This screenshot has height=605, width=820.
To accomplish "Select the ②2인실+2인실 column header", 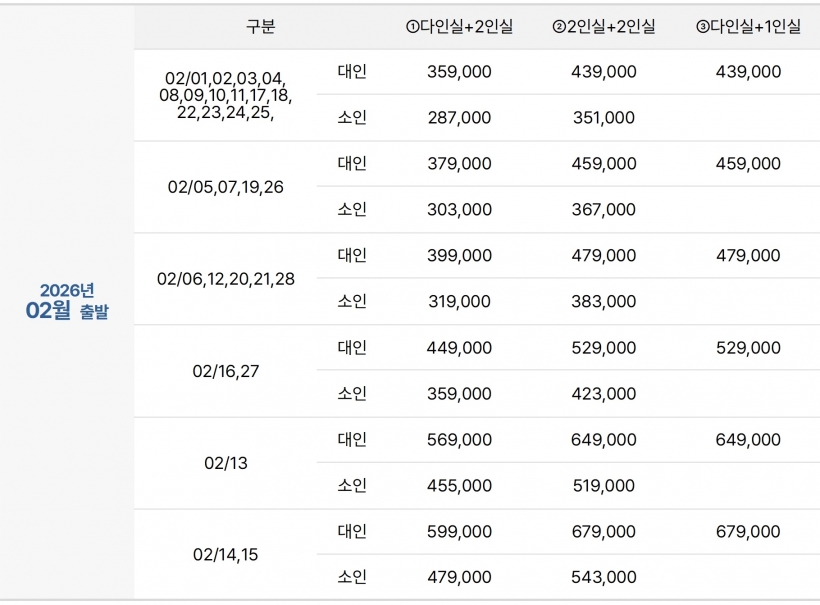I will (603, 27).
